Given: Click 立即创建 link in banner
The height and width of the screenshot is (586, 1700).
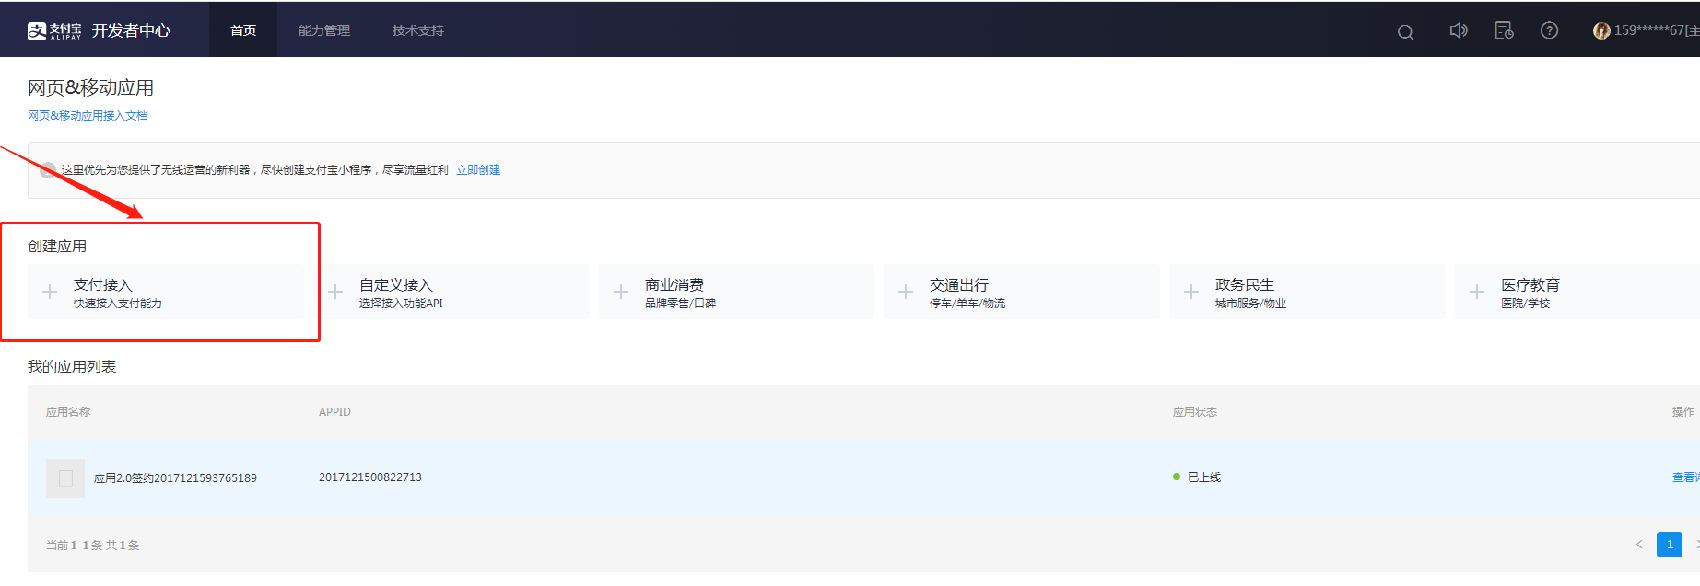Looking at the screenshot, I should point(478,170).
